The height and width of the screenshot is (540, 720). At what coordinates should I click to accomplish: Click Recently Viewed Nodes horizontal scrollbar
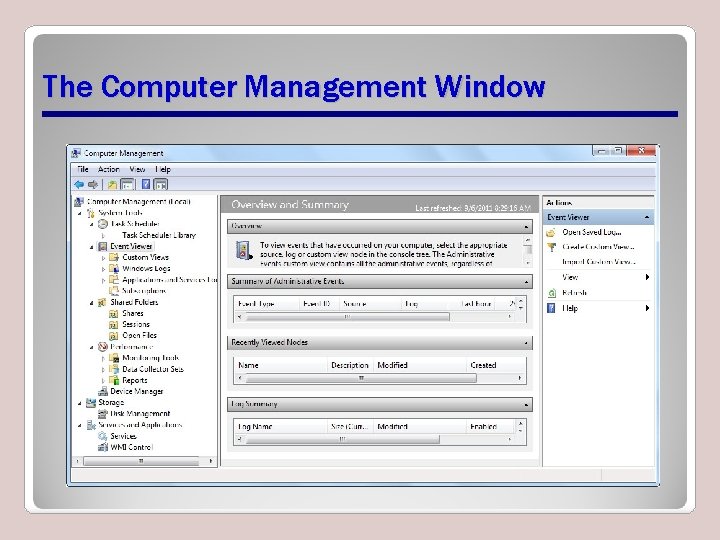tap(361, 378)
